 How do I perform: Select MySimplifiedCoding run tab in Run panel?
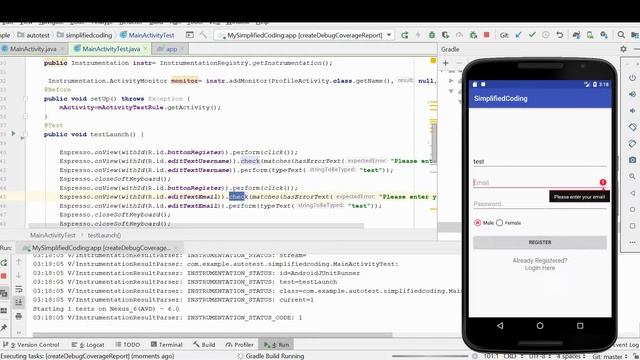101,248
